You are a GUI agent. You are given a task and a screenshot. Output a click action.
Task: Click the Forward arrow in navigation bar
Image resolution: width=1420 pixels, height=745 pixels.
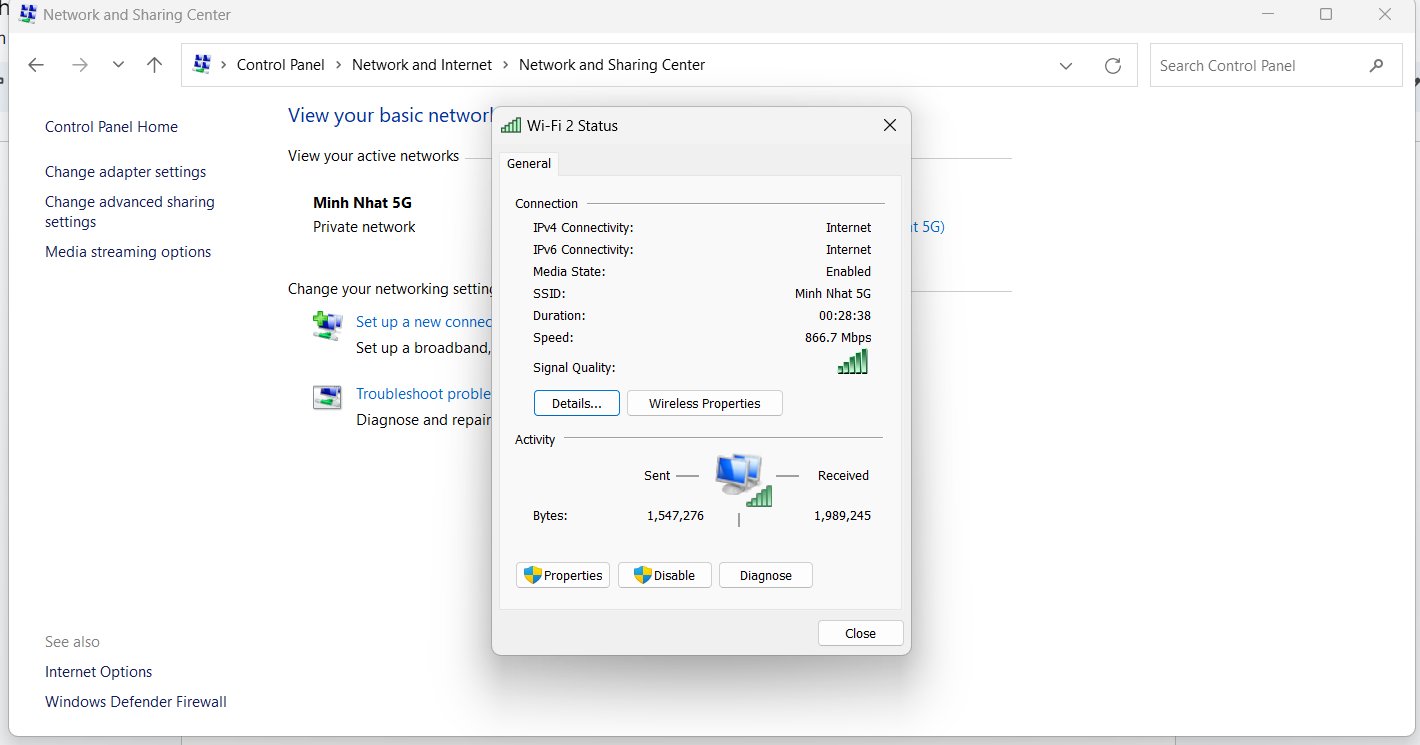(80, 65)
